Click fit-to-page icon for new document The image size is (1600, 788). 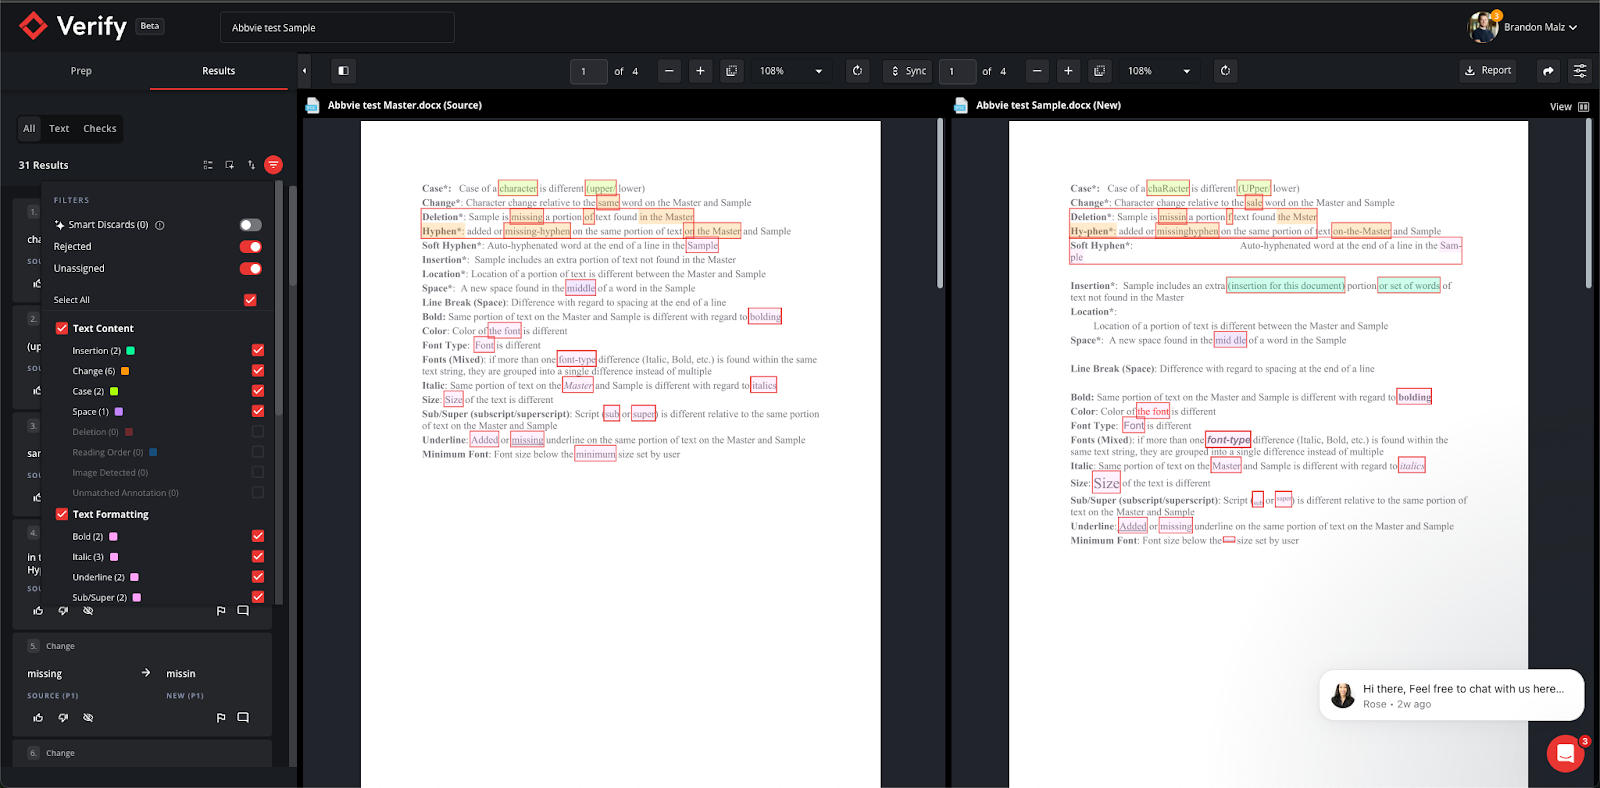1099,71
